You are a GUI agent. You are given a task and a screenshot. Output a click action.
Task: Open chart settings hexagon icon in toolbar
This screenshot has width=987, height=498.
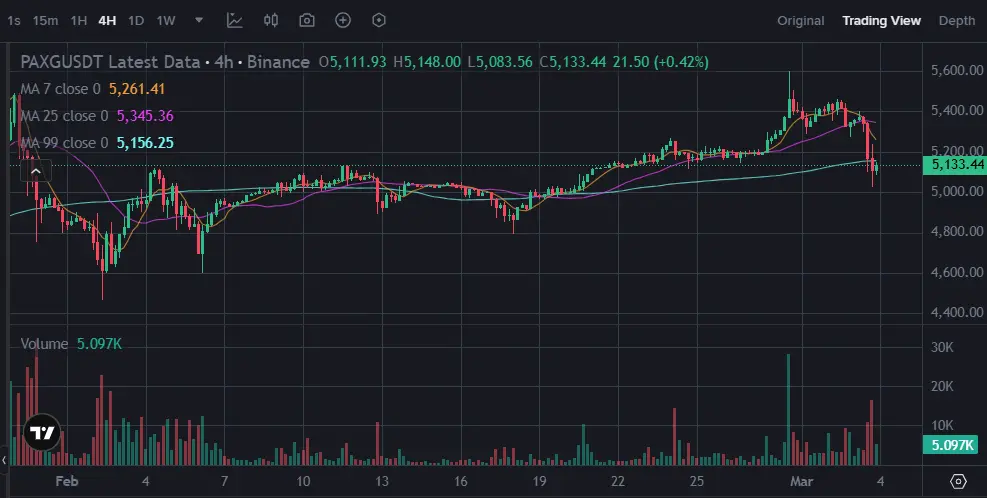(378, 20)
